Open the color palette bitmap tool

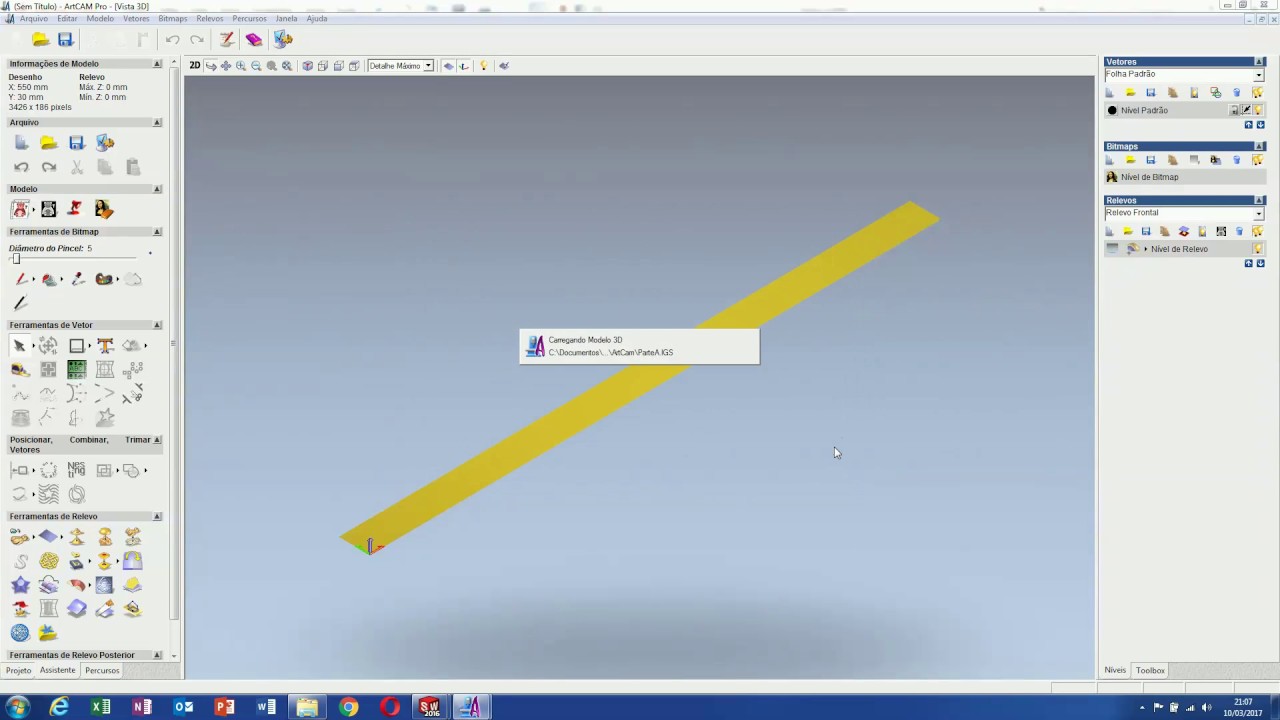coord(104,279)
